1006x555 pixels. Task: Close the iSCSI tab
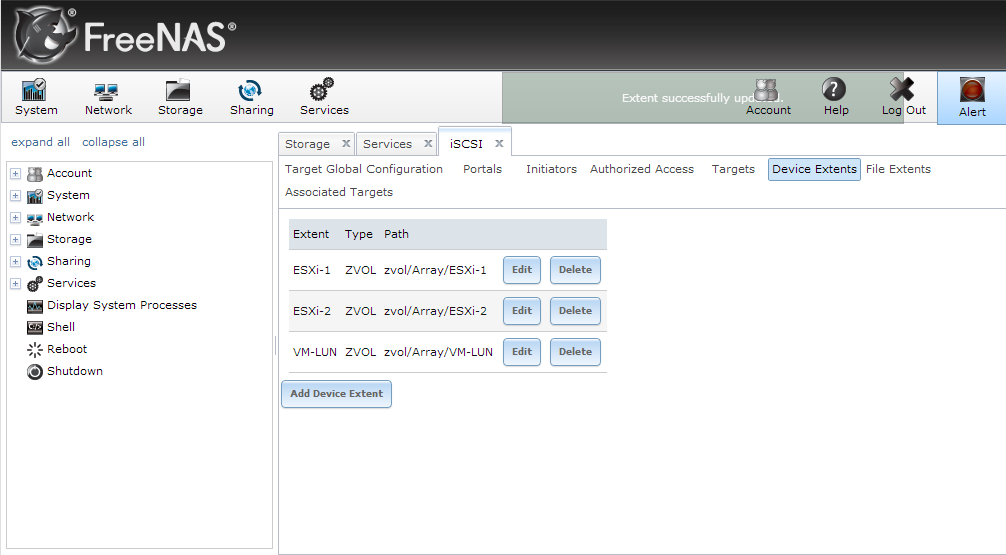(x=499, y=144)
